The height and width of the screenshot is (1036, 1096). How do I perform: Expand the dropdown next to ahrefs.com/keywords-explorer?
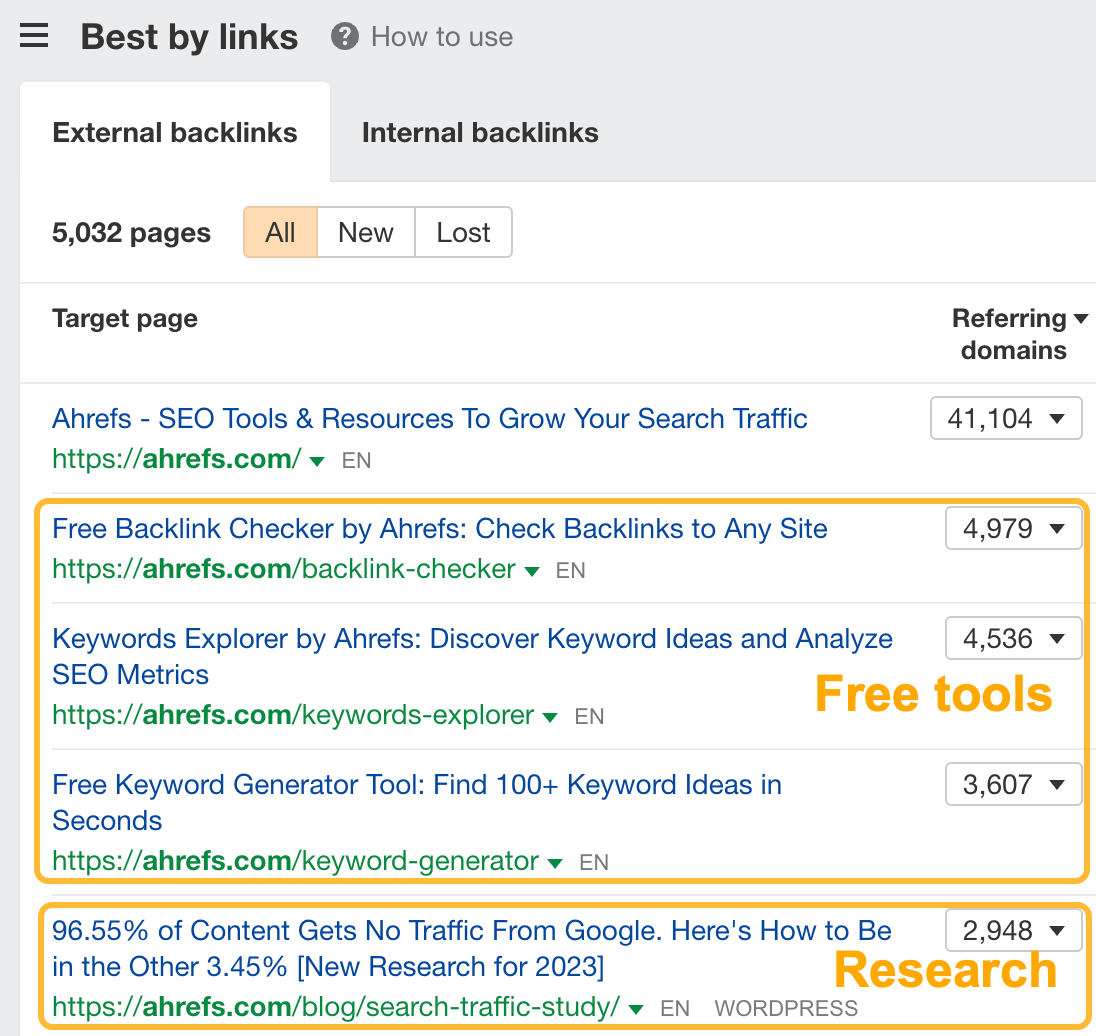pyautogui.click(x=549, y=716)
